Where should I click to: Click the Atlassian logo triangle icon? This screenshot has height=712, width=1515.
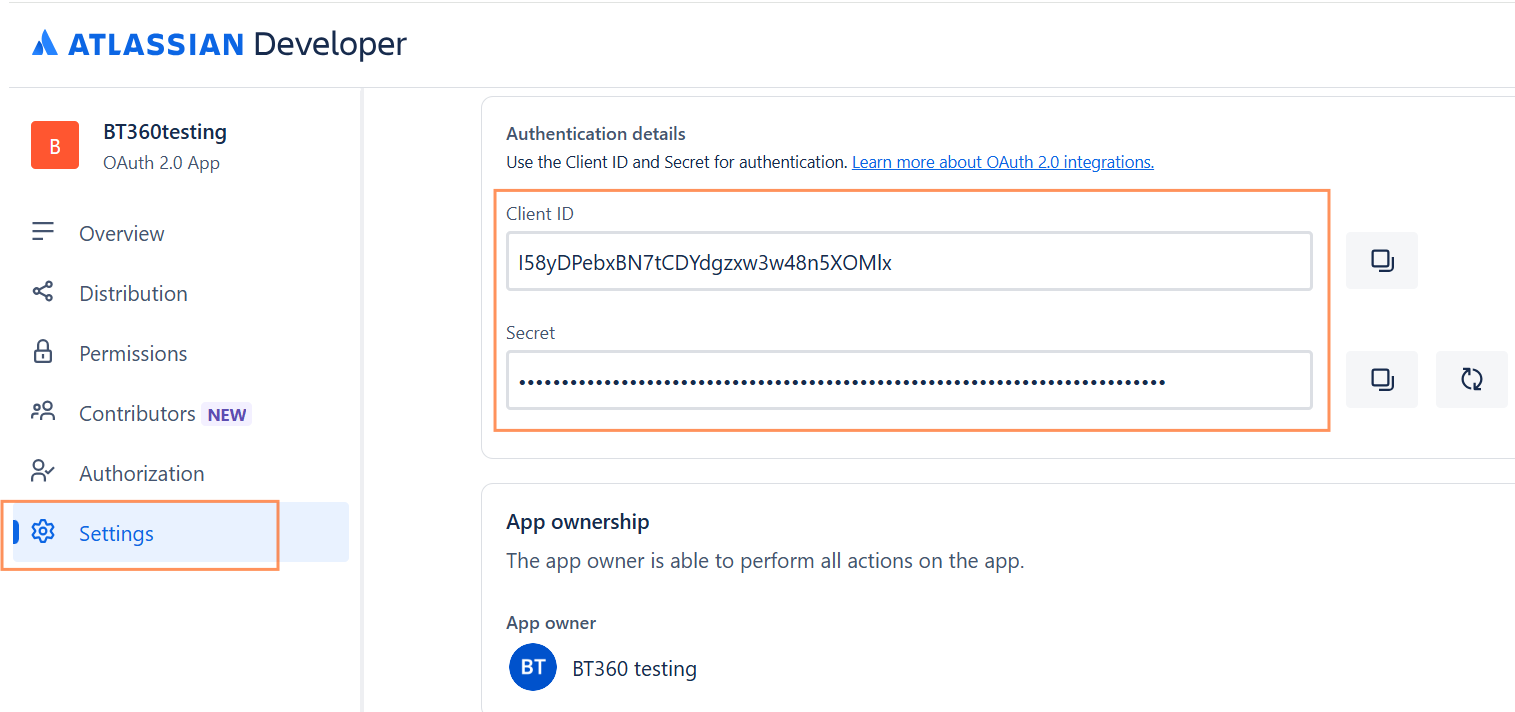pyautogui.click(x=45, y=43)
